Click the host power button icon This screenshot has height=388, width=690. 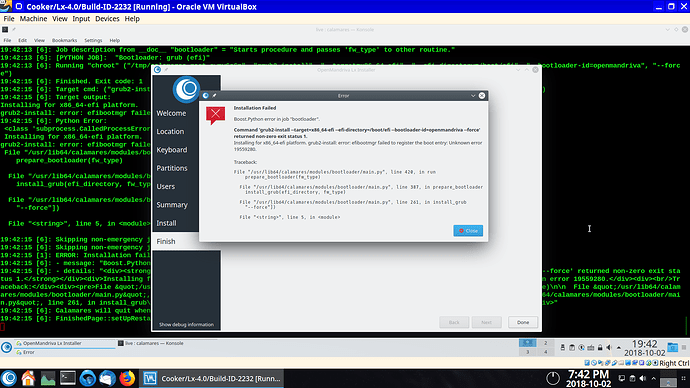[x=553, y=378]
